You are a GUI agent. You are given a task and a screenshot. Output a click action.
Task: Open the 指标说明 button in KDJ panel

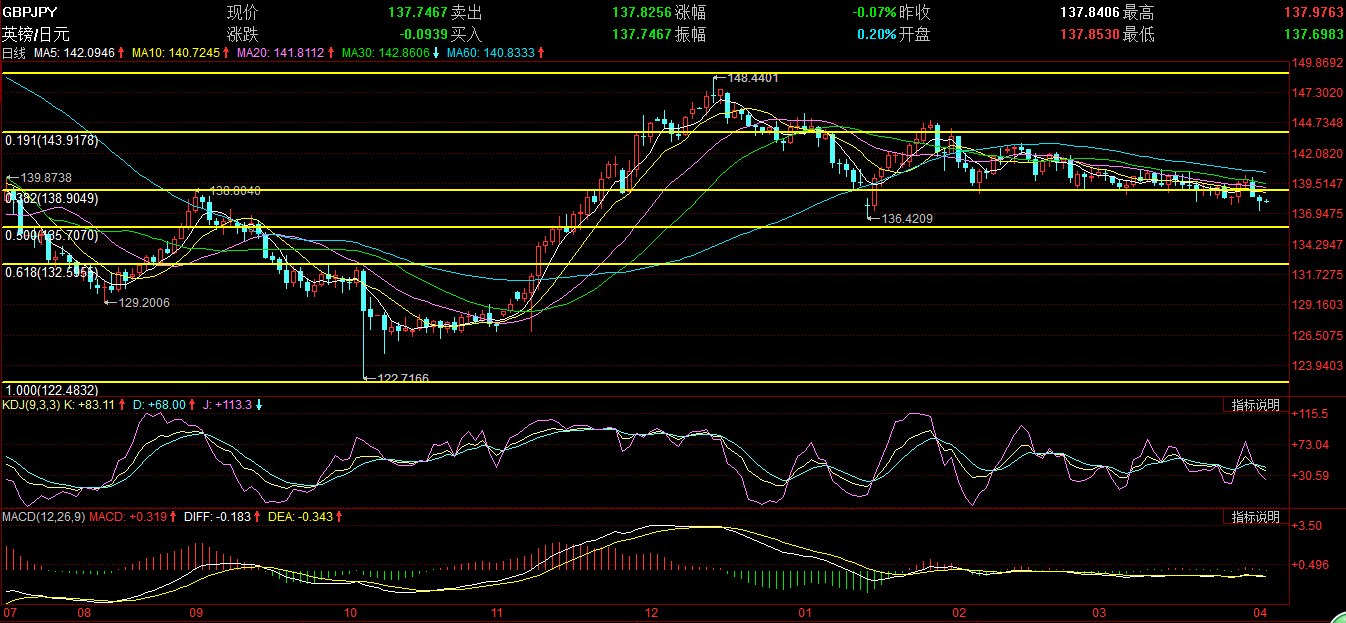1254,405
